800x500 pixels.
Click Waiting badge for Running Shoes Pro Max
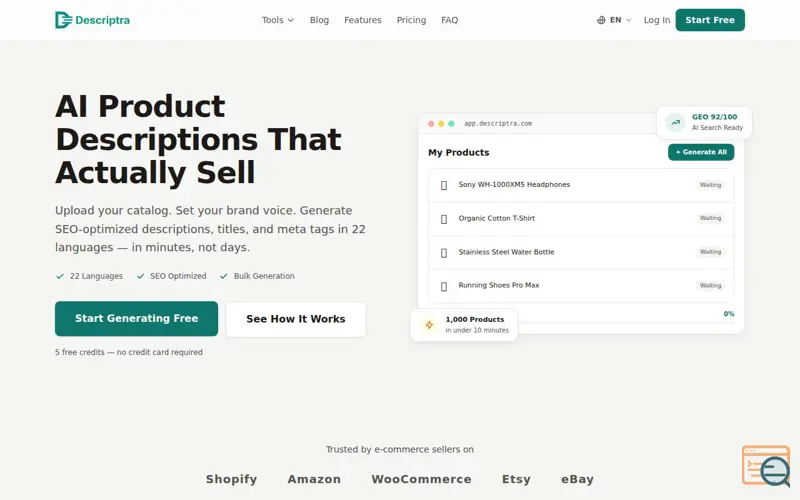coord(710,285)
